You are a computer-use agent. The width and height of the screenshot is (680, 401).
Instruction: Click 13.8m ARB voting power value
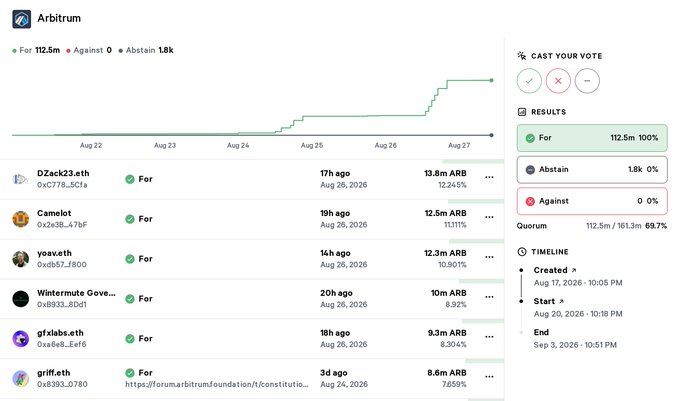(x=445, y=173)
